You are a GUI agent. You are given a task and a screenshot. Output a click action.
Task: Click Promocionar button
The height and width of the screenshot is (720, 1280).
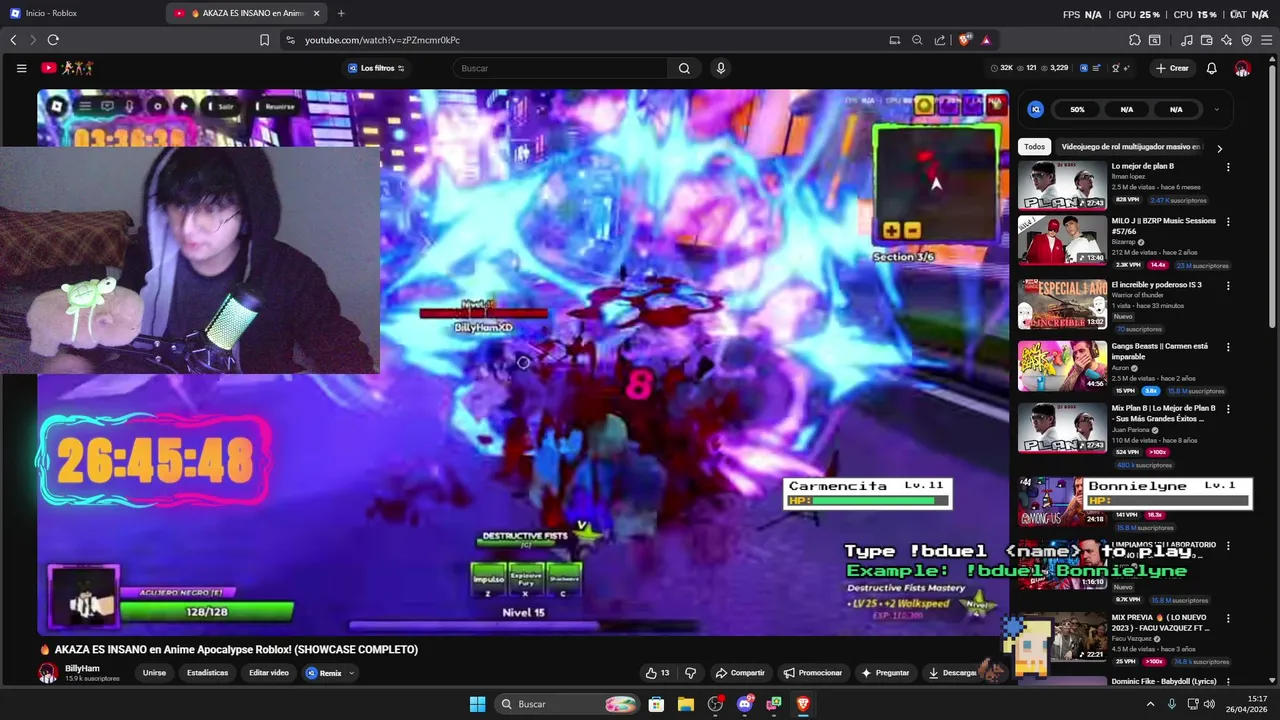pyautogui.click(x=812, y=673)
